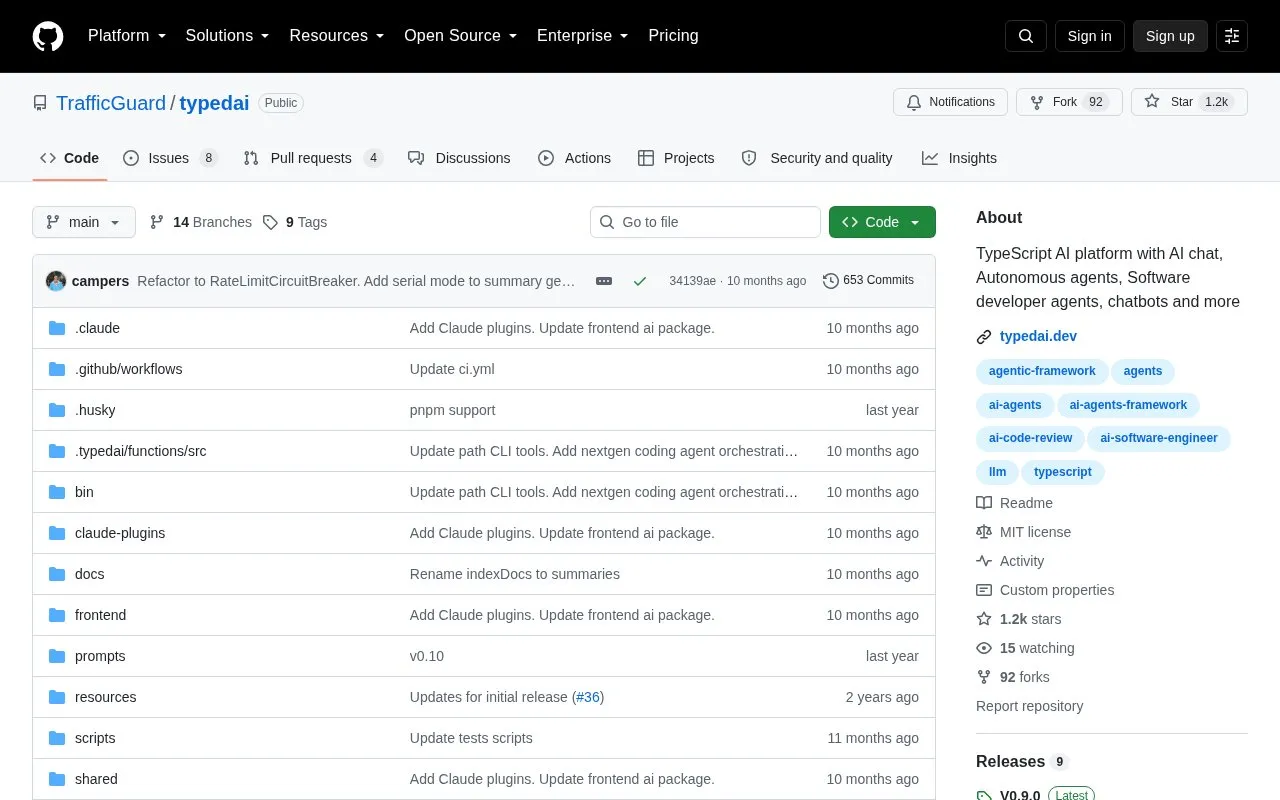The height and width of the screenshot is (800, 1280).
Task: Expand the Open Source menu
Action: 460,36
